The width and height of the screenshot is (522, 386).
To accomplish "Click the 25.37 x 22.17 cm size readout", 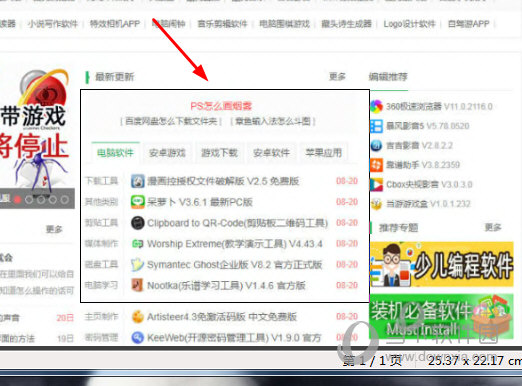I will [x=475, y=361].
